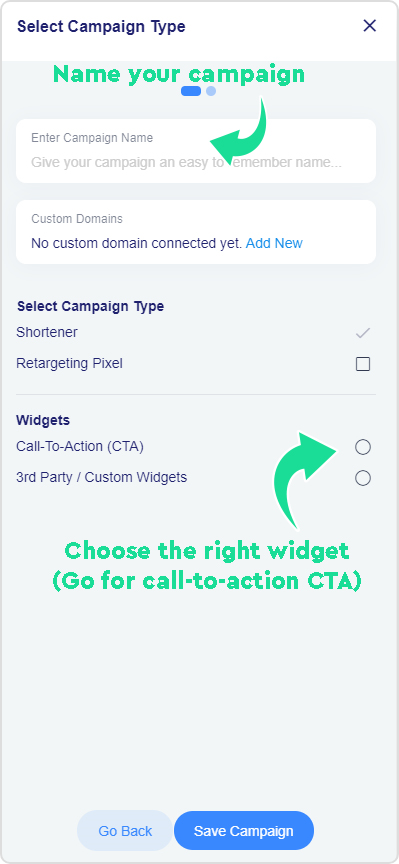The image size is (399, 864).
Task: Click the active first step indicator pill
Action: pos(191,91)
